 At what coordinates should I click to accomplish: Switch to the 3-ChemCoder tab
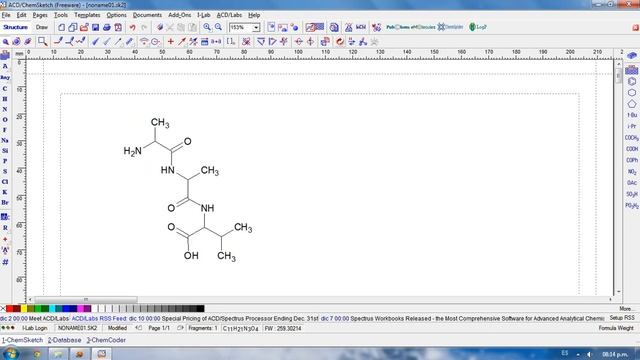click(106, 340)
